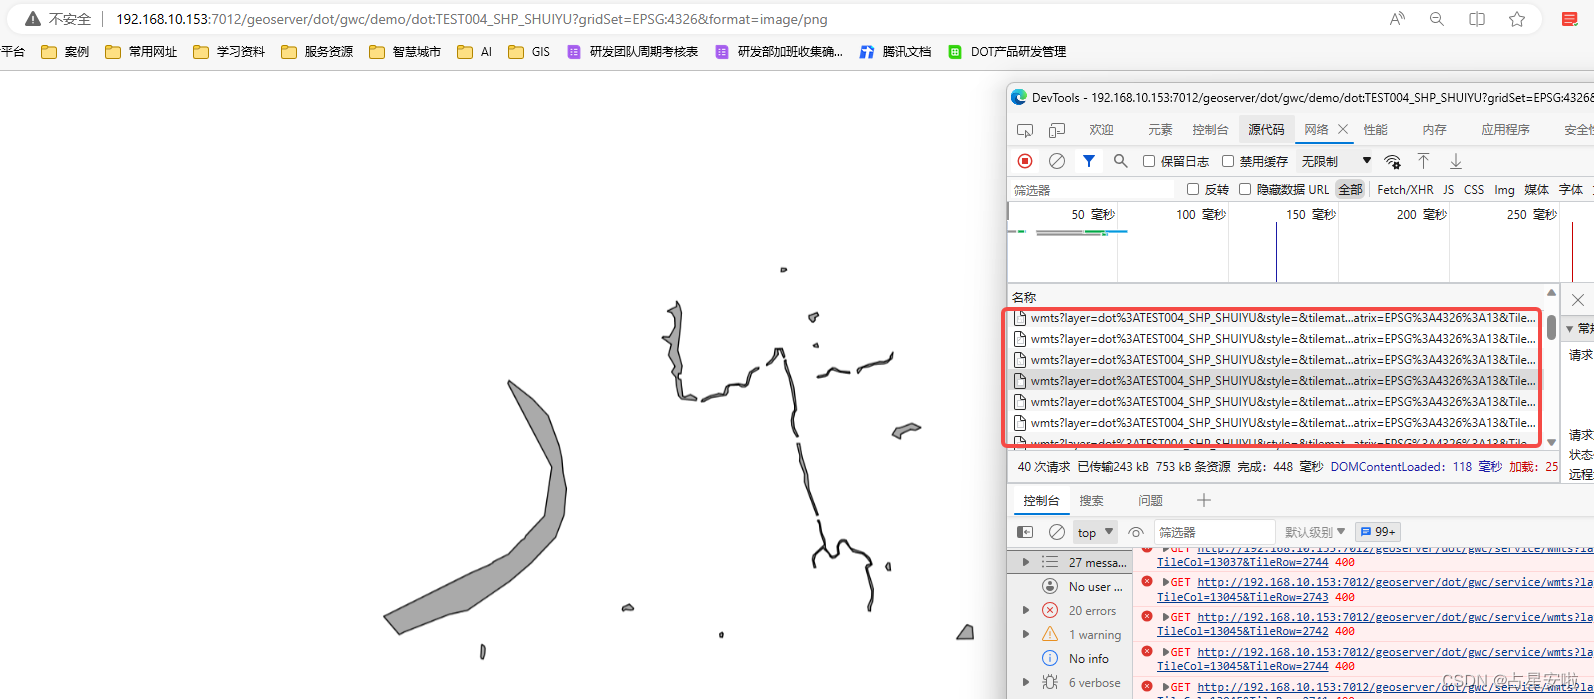Click the network 筛选器 input field
1594x699 pixels.
1094,189
